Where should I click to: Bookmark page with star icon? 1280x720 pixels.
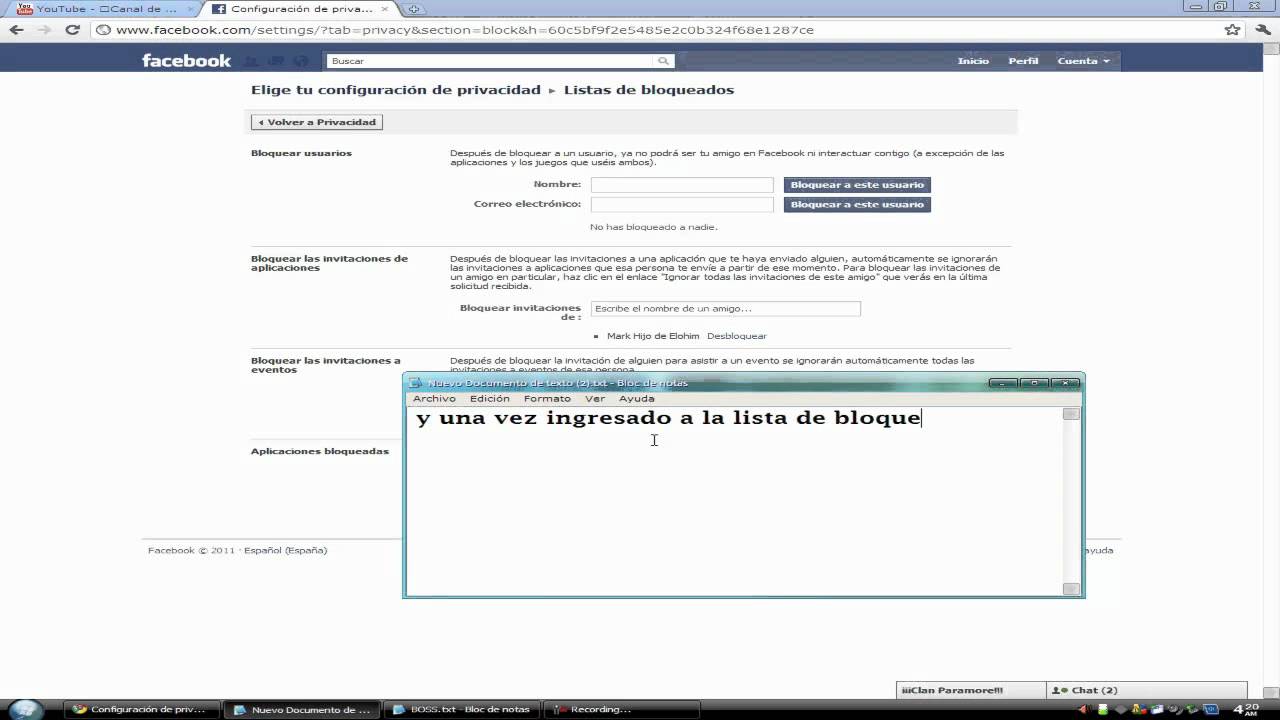point(1232,30)
